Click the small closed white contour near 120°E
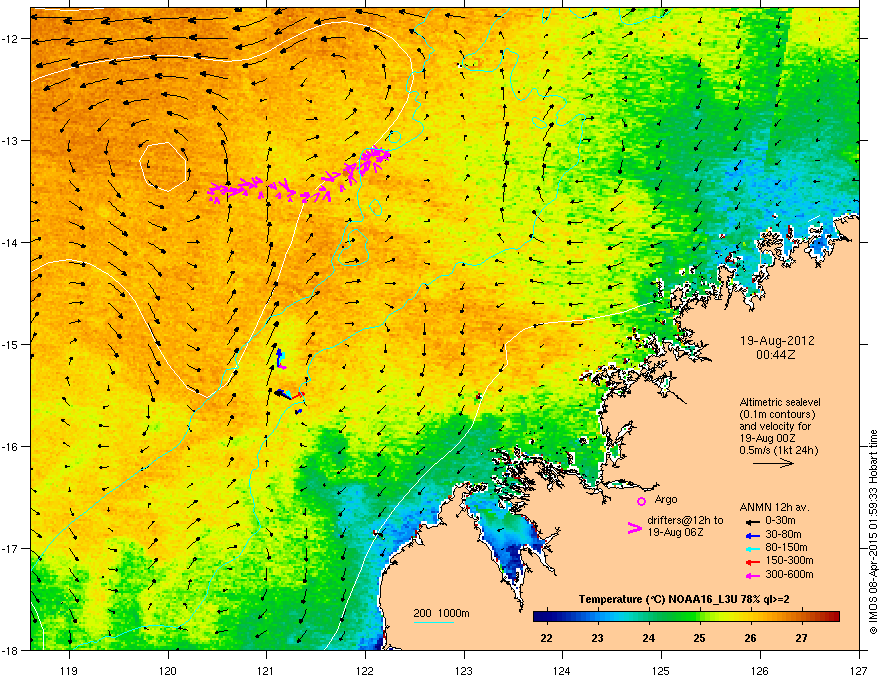Image resolution: width=880 pixels, height=680 pixels. tap(163, 167)
